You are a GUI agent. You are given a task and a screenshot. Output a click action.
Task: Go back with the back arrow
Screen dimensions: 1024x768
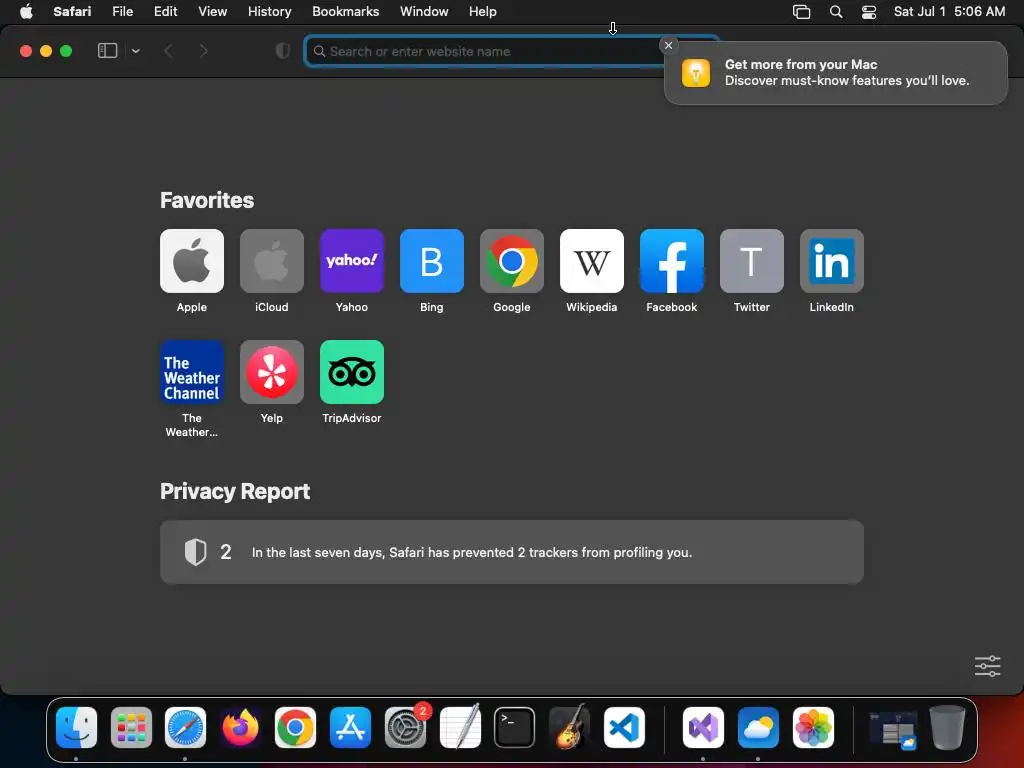tap(168, 51)
